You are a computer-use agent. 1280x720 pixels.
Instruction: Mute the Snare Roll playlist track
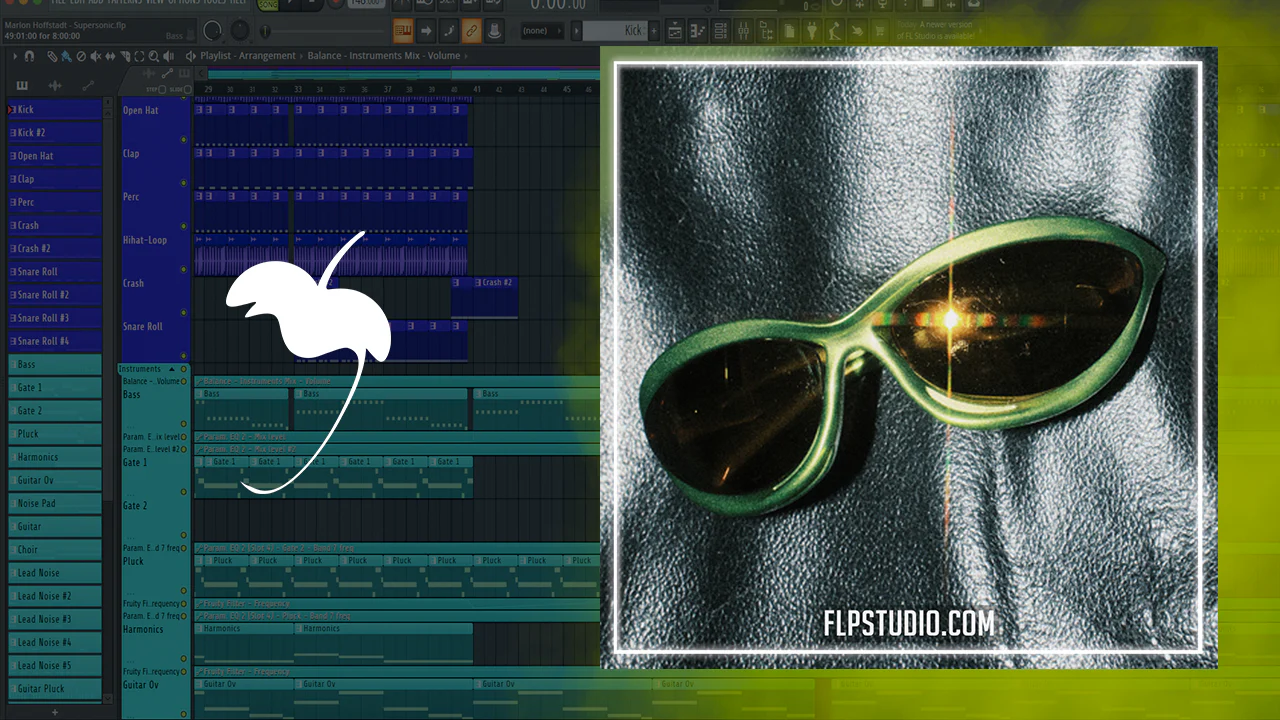184,355
